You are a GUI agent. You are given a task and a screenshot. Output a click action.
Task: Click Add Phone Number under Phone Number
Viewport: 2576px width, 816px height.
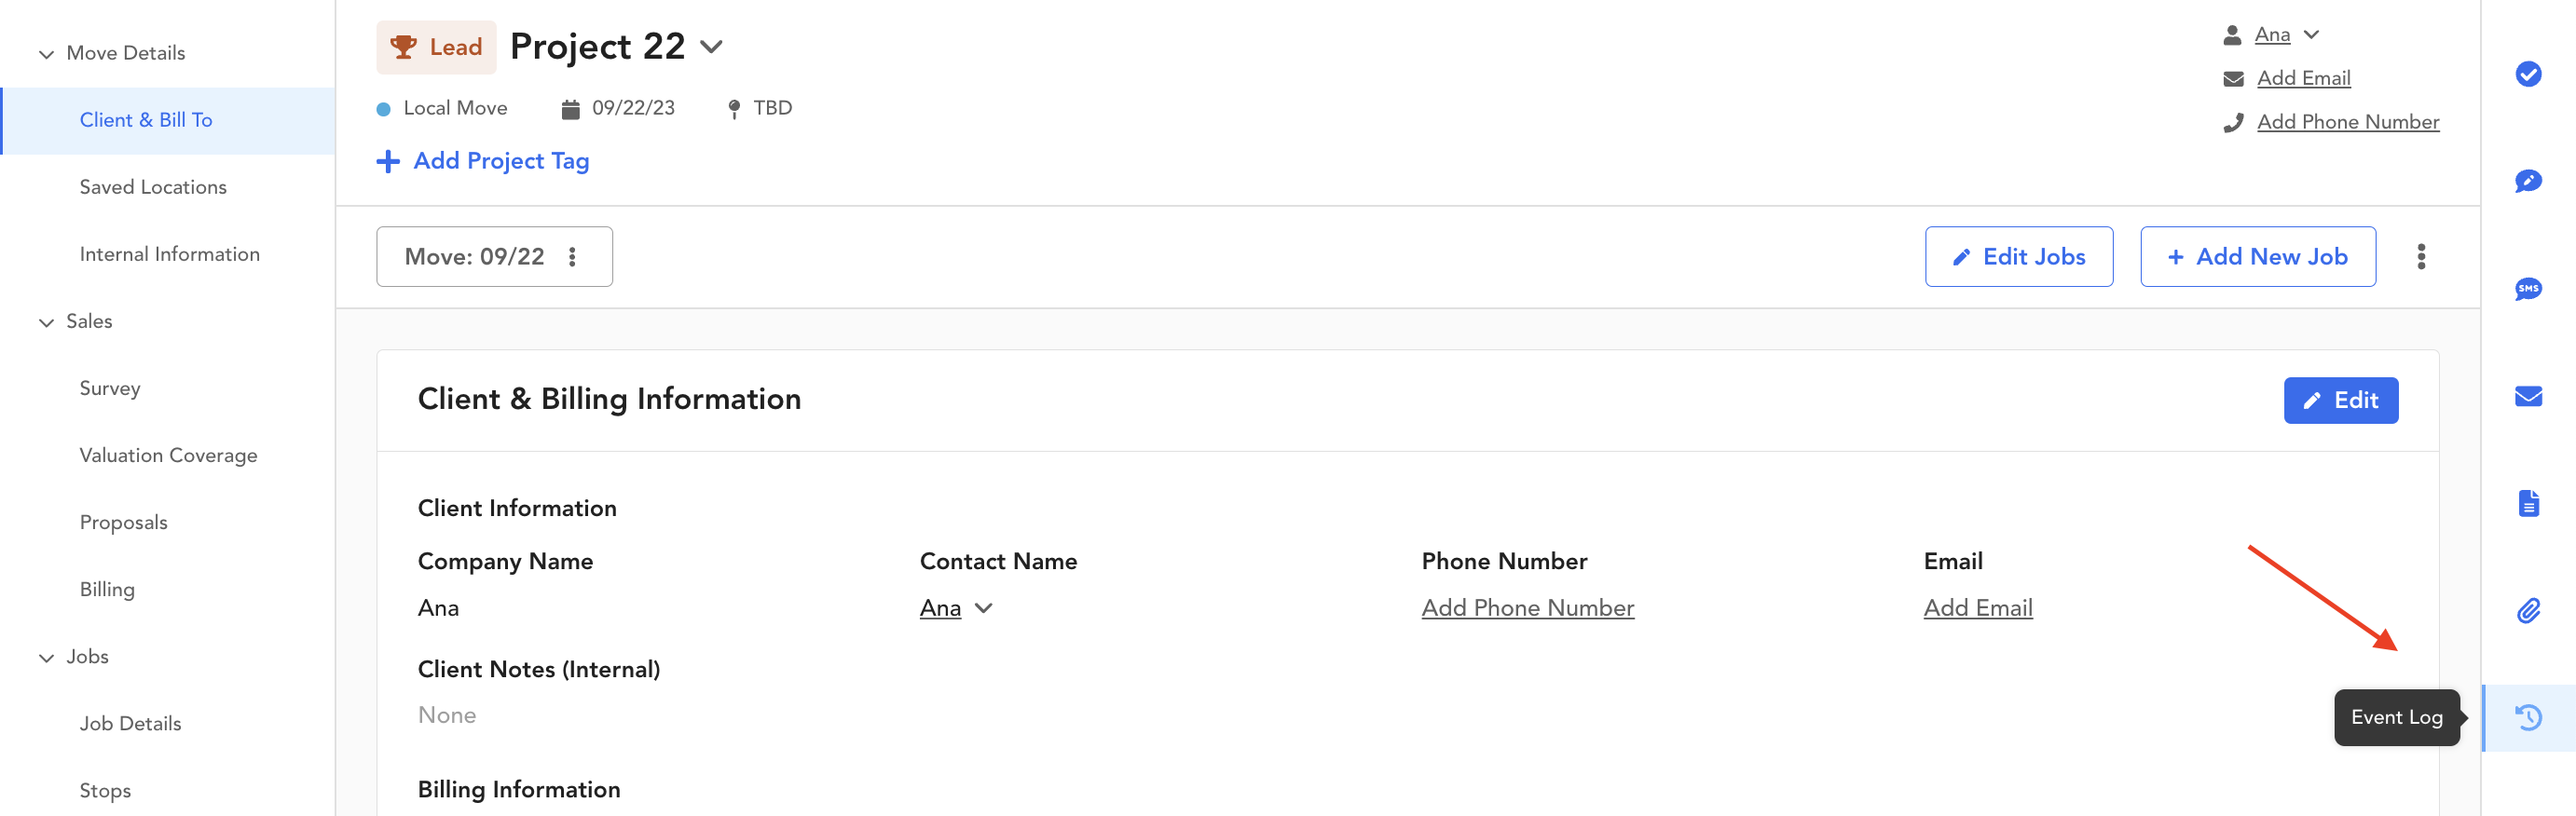point(1527,608)
